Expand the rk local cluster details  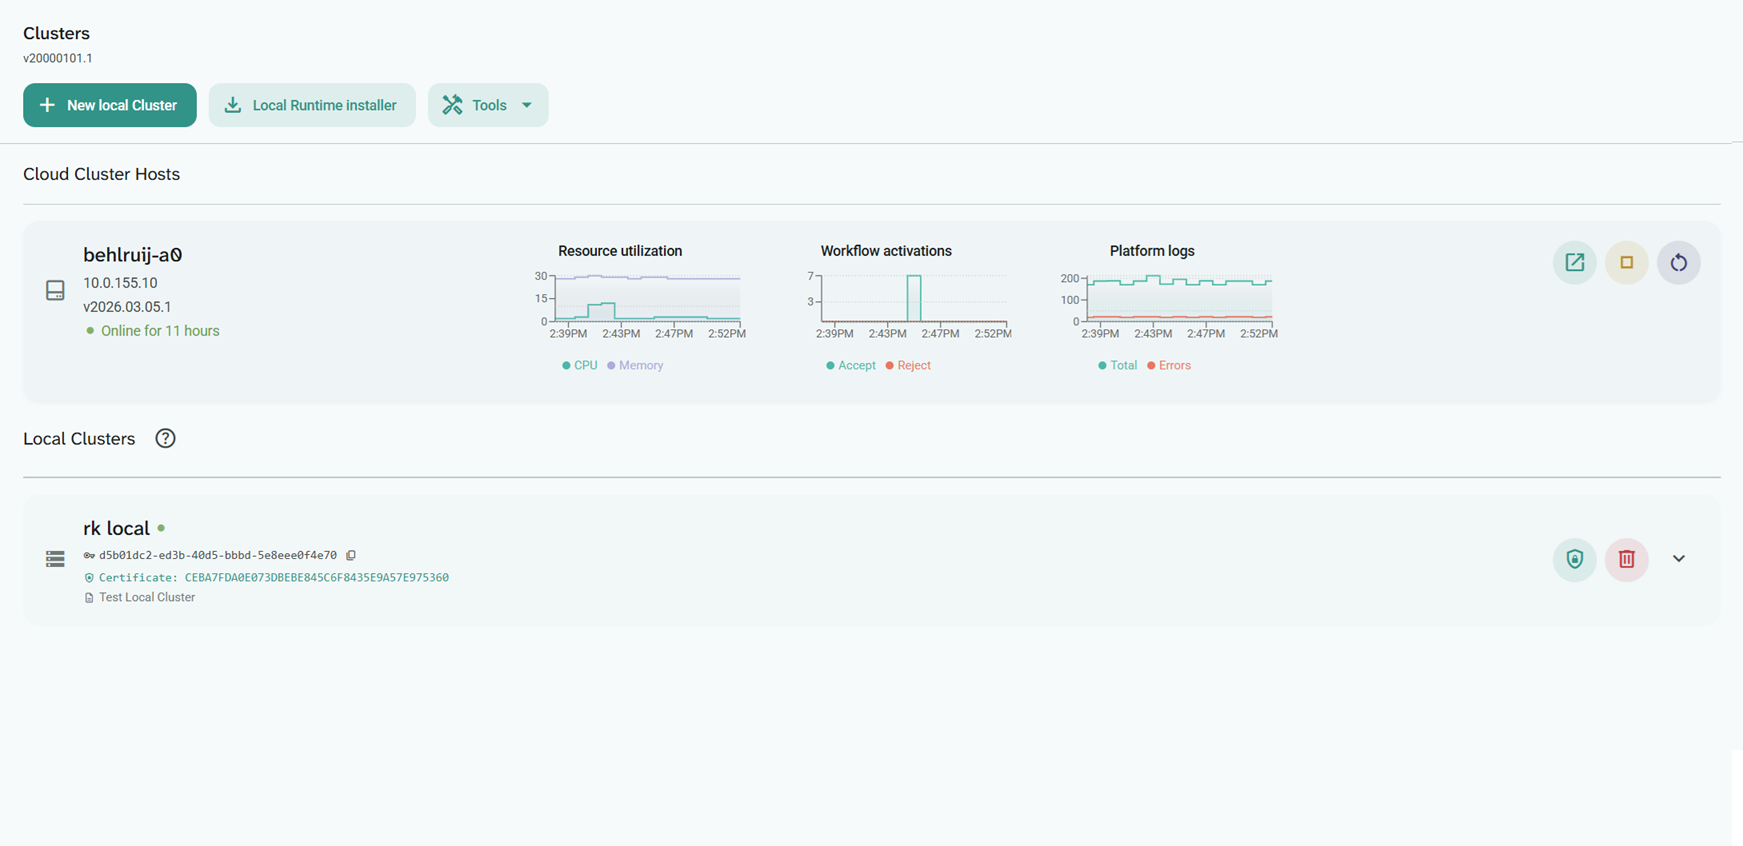click(1678, 559)
